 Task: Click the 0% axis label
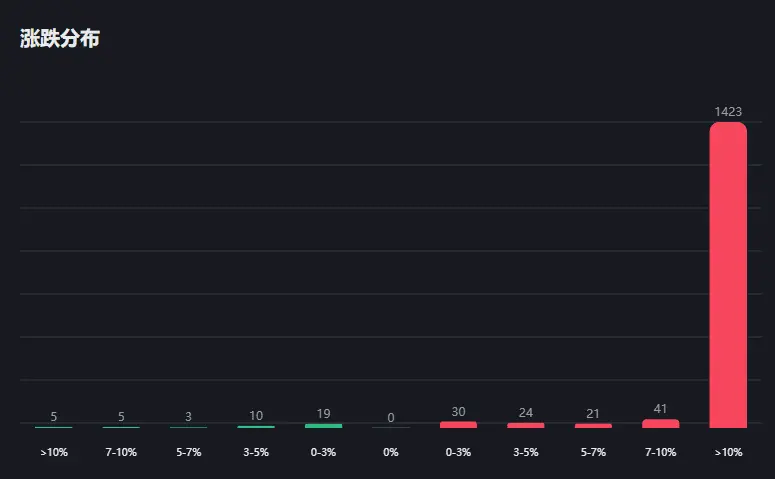(x=391, y=452)
